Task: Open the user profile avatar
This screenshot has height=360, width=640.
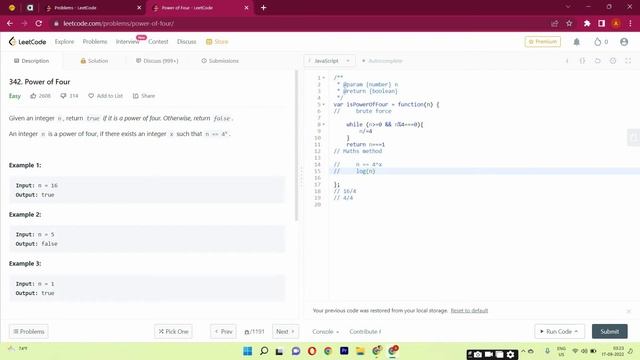Action: [624, 42]
